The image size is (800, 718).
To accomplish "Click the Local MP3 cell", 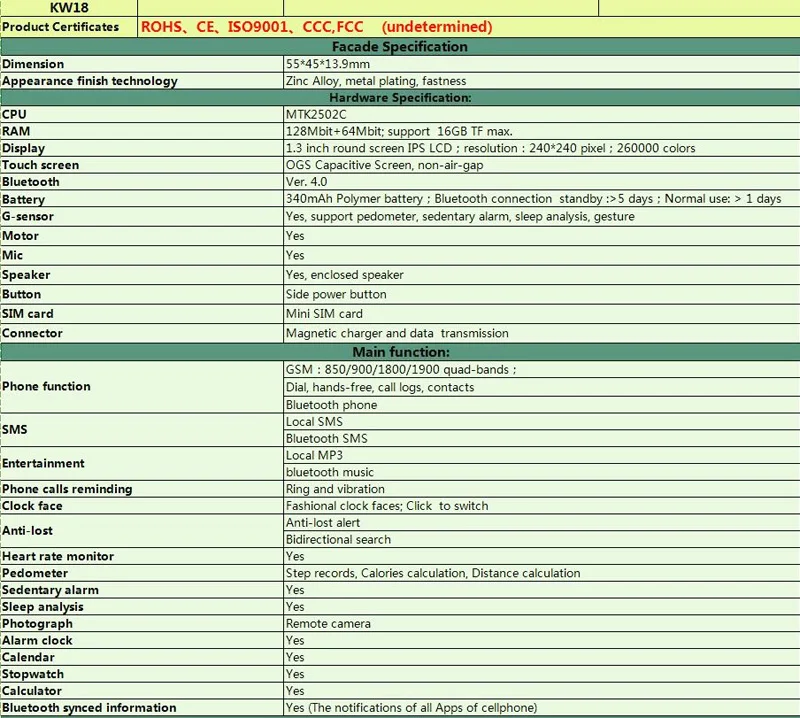I will pos(542,455).
